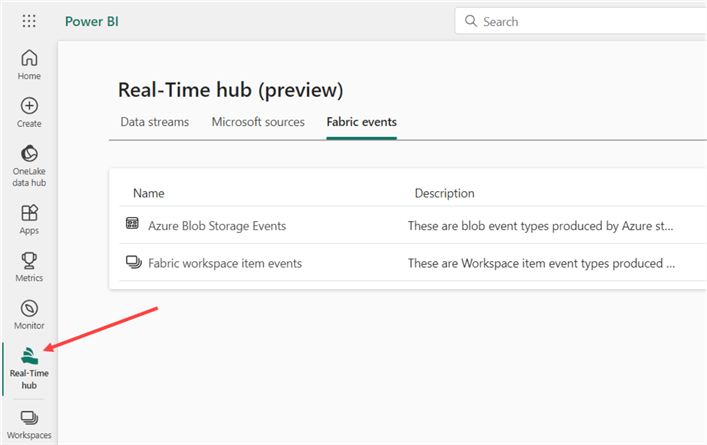Image resolution: width=707 pixels, height=445 pixels.
Task: Open Metrics in the sidebar
Action: (x=29, y=267)
